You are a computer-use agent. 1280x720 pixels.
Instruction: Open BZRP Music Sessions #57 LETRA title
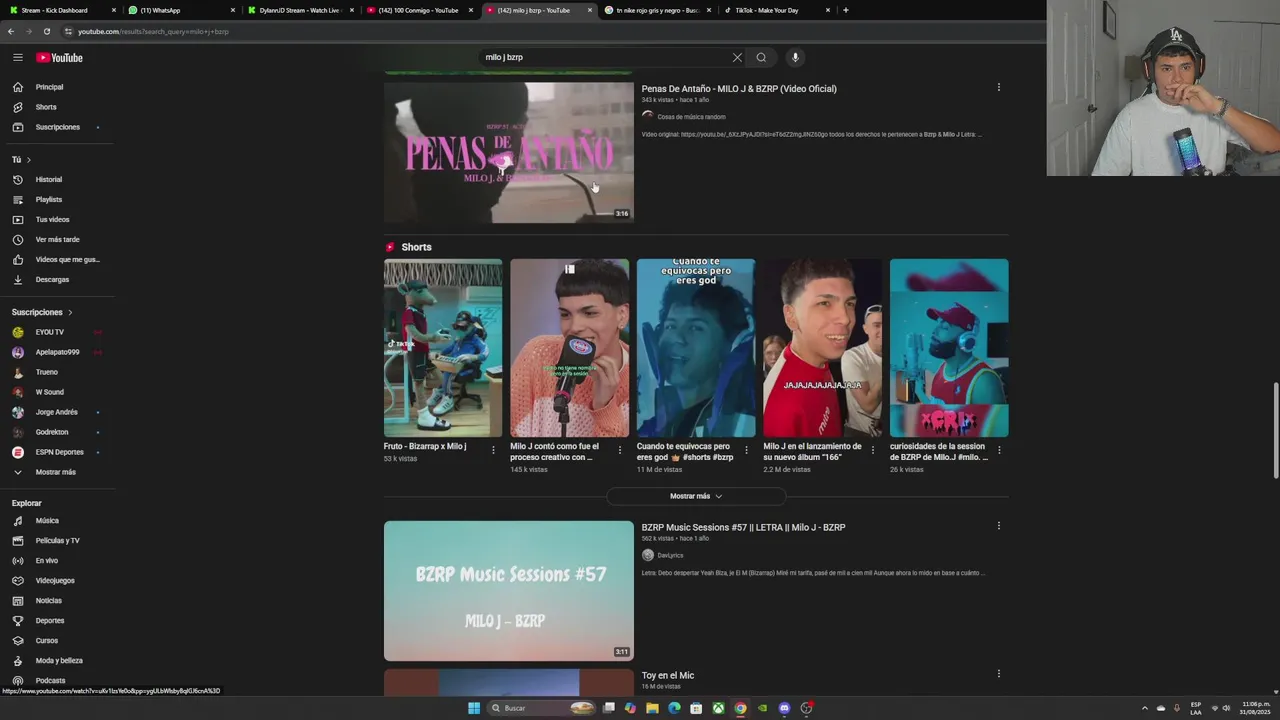(x=743, y=527)
